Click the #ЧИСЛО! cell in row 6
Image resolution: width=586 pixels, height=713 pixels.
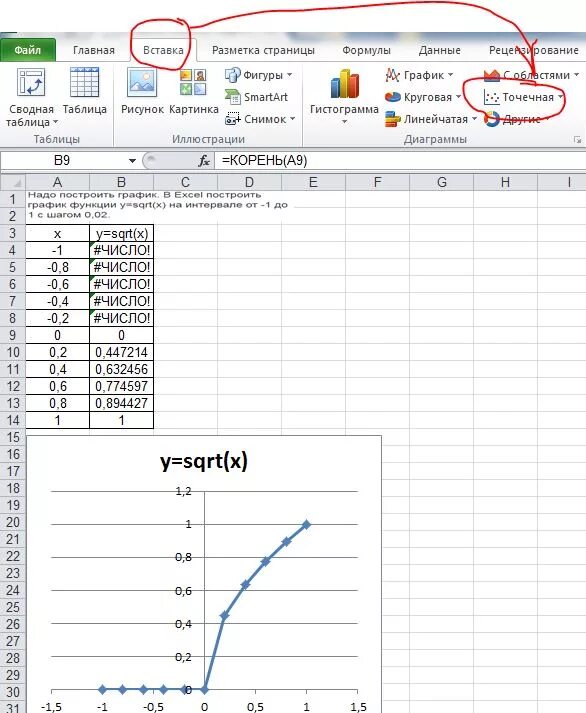[121, 284]
